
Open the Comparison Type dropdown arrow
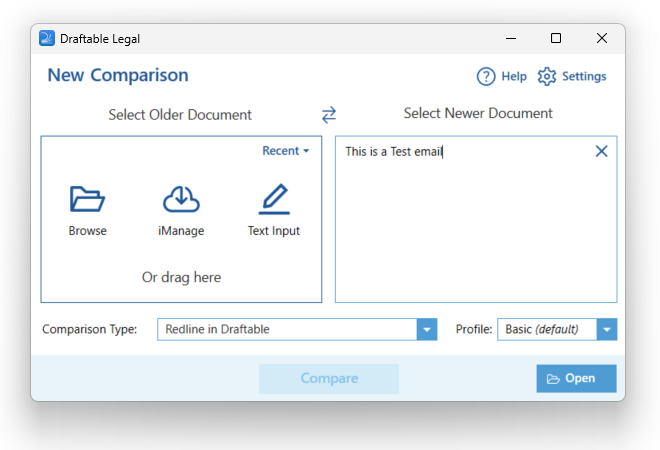pos(427,329)
